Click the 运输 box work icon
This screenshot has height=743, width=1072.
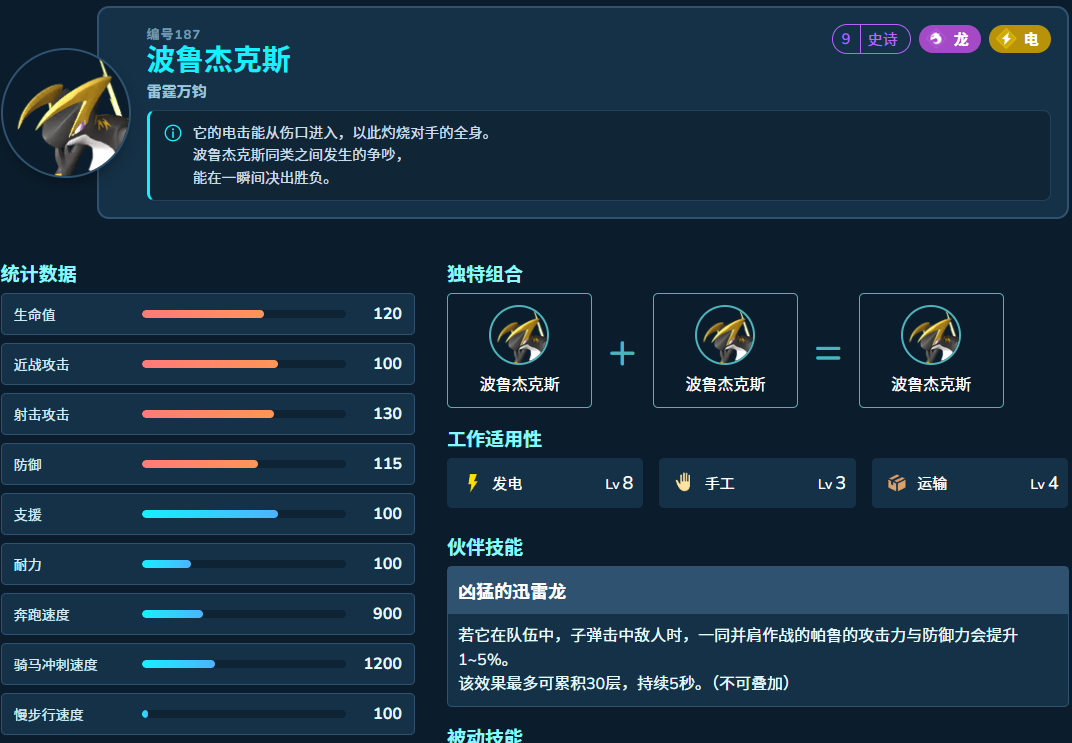(897, 483)
